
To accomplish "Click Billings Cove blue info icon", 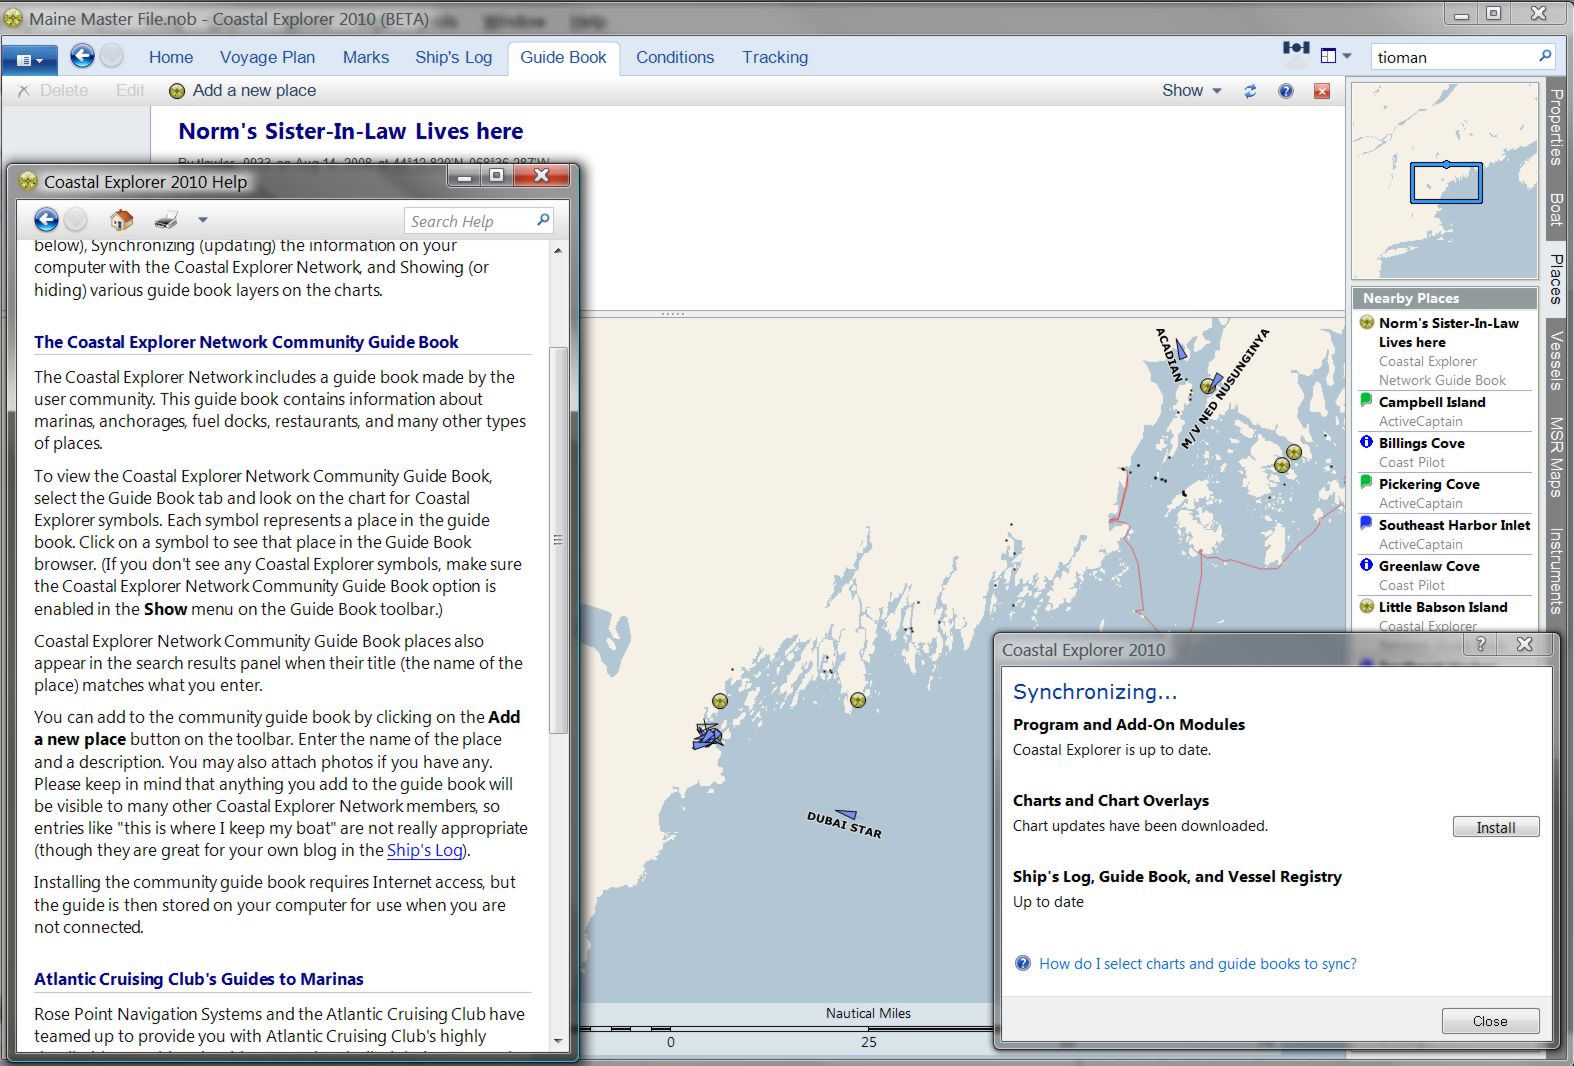I will pyautogui.click(x=1367, y=442).
